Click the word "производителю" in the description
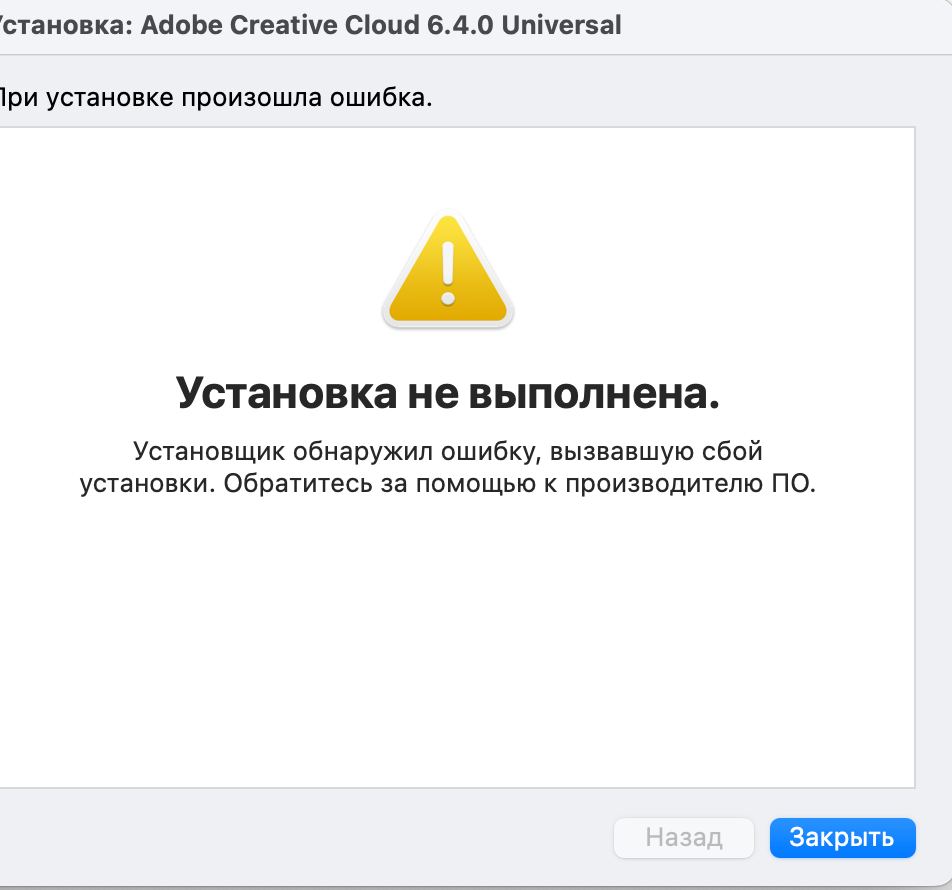952x890 pixels. (x=668, y=485)
